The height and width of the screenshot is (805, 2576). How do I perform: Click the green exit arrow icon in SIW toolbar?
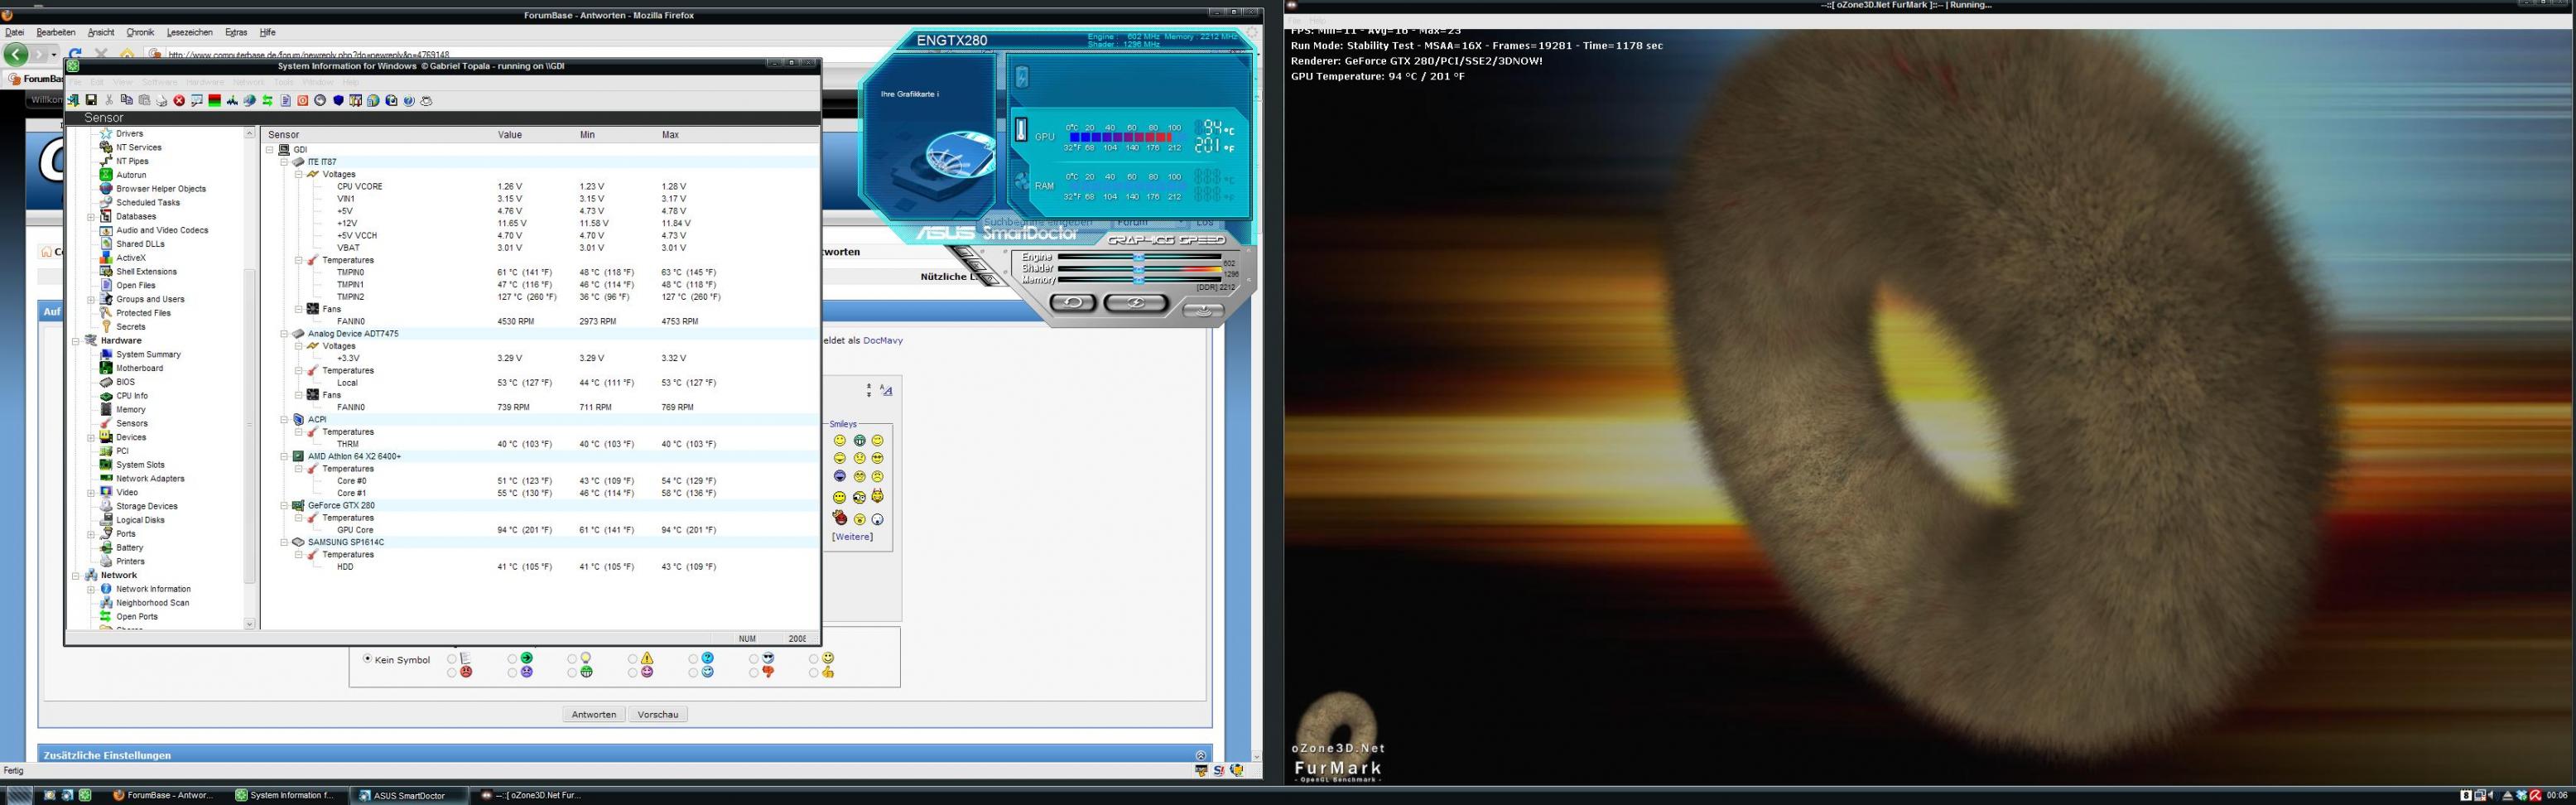(x=74, y=100)
